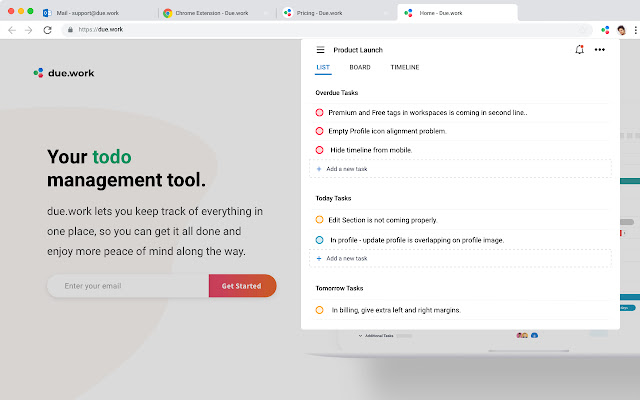
Task: Open the three-dot more options menu
Action: tap(600, 50)
